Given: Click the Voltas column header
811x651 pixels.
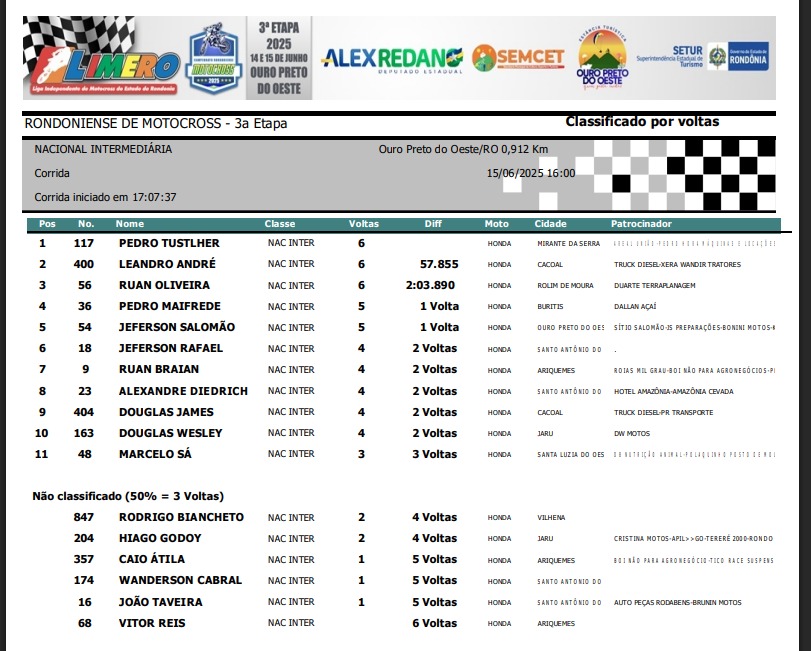Looking at the screenshot, I should [x=363, y=224].
